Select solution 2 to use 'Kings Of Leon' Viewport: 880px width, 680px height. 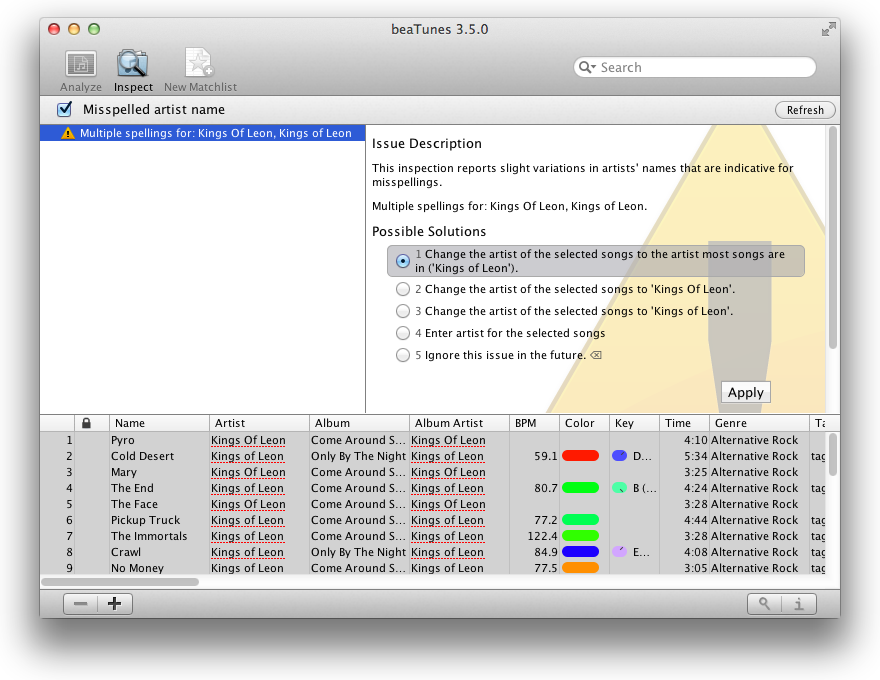(403, 289)
